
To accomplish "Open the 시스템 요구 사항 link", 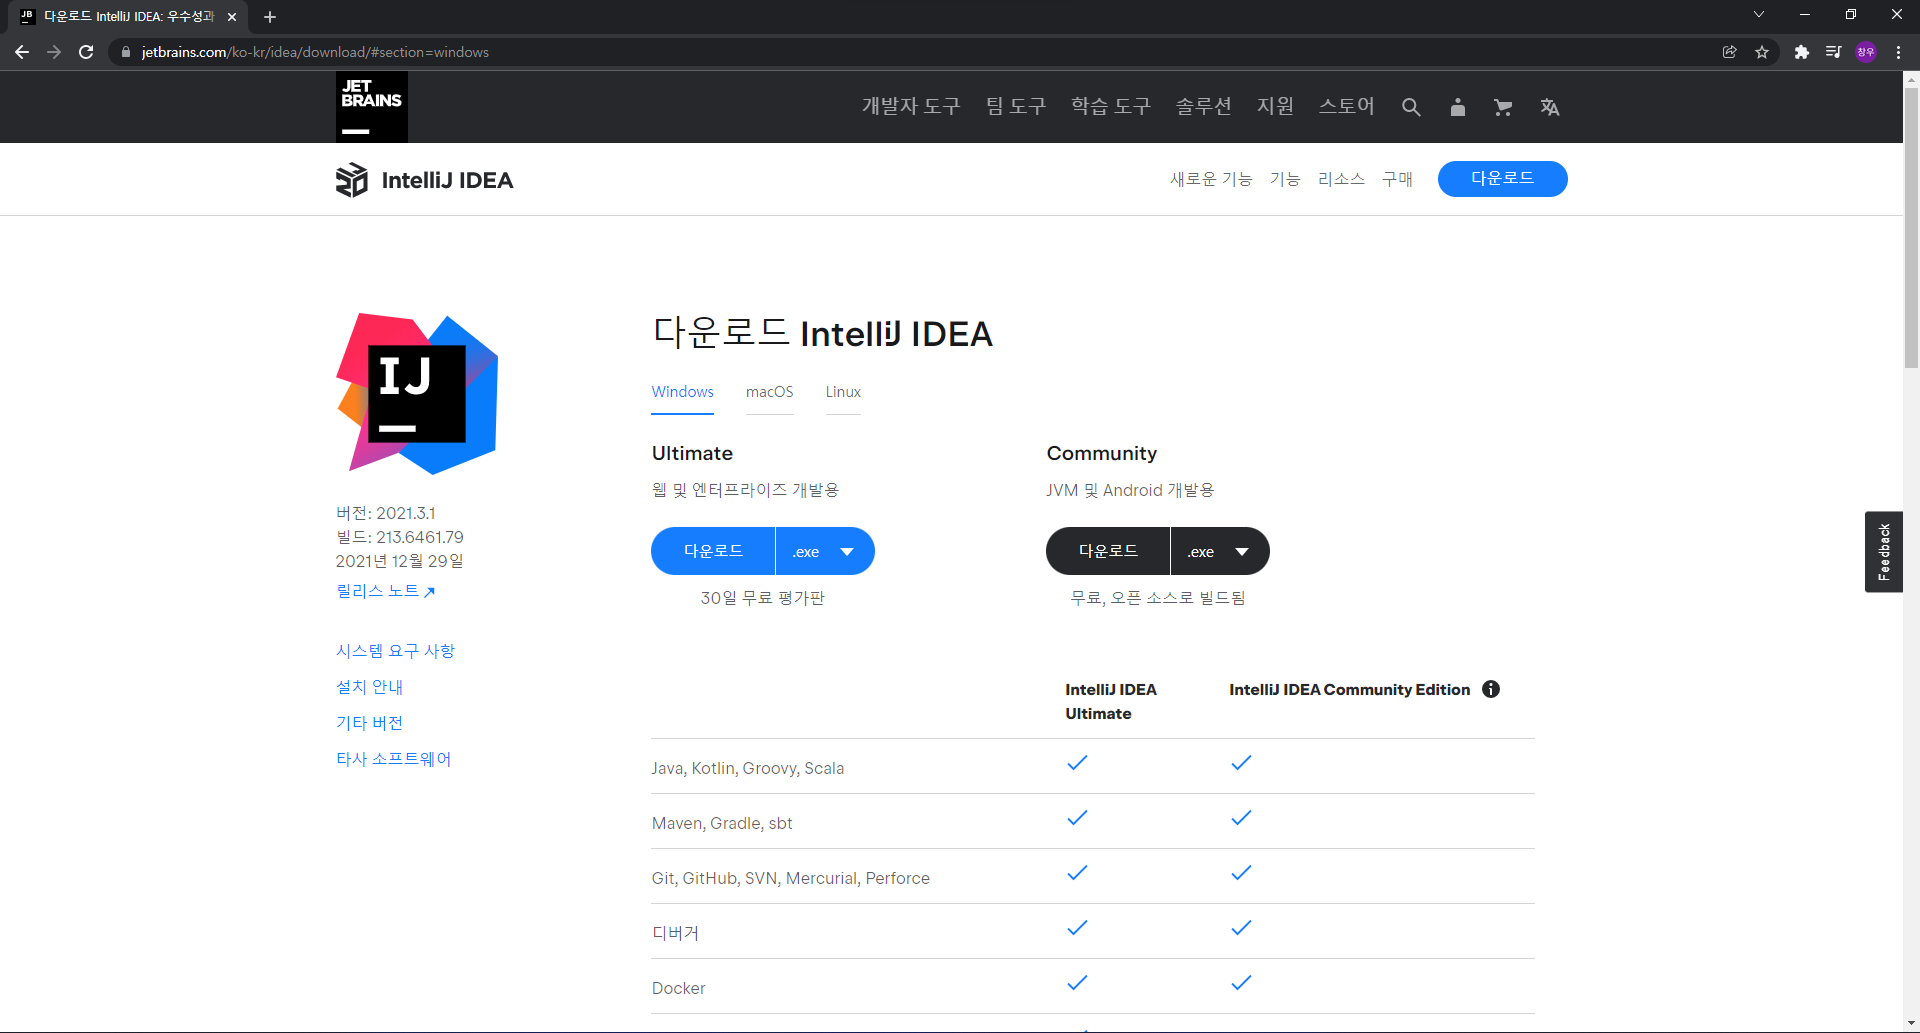I will (396, 651).
